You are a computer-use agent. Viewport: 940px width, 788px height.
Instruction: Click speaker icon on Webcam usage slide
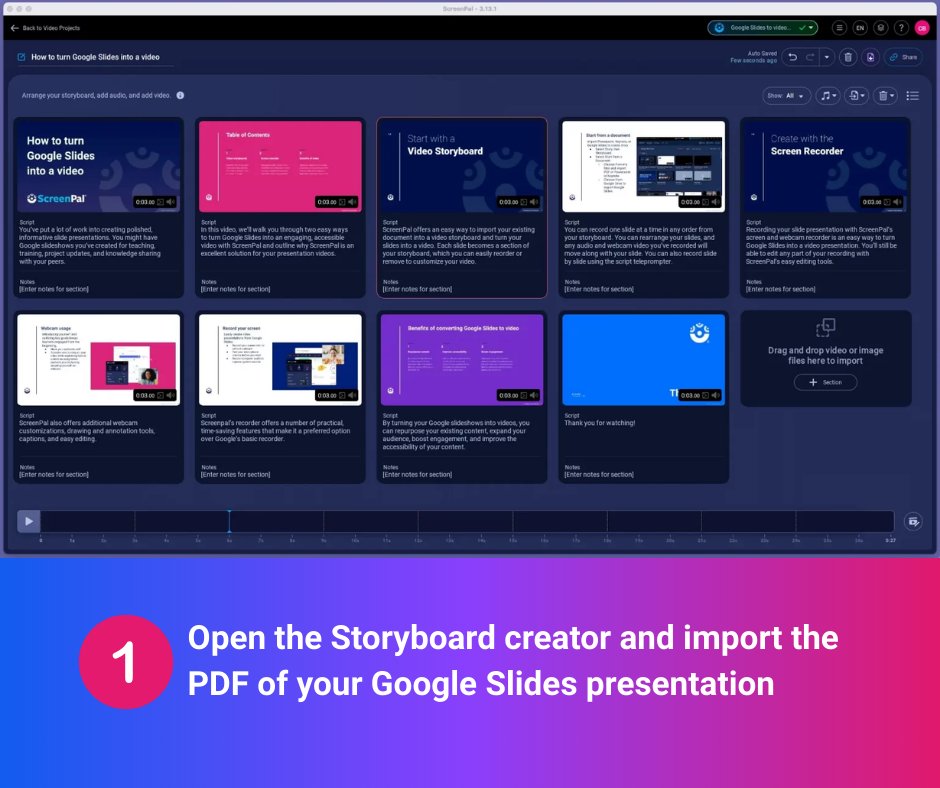tap(171, 395)
